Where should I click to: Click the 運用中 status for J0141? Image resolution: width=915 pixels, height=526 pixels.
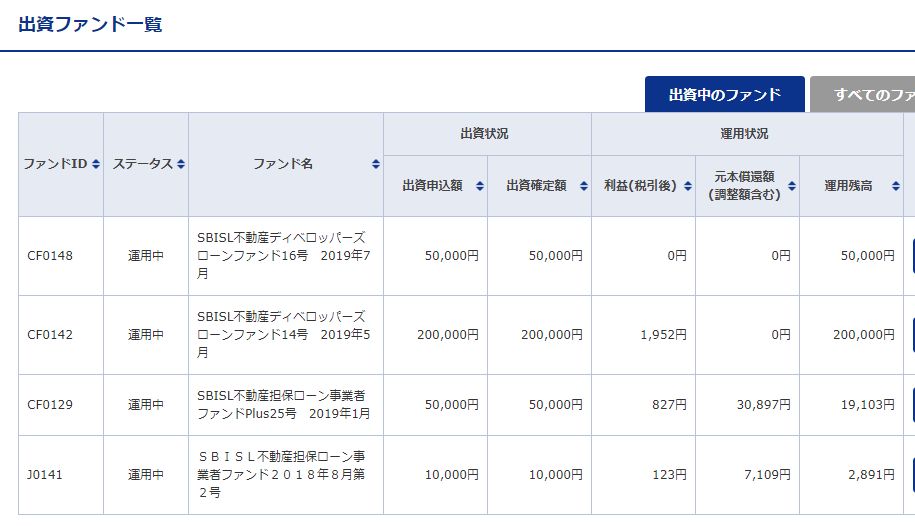(146, 475)
